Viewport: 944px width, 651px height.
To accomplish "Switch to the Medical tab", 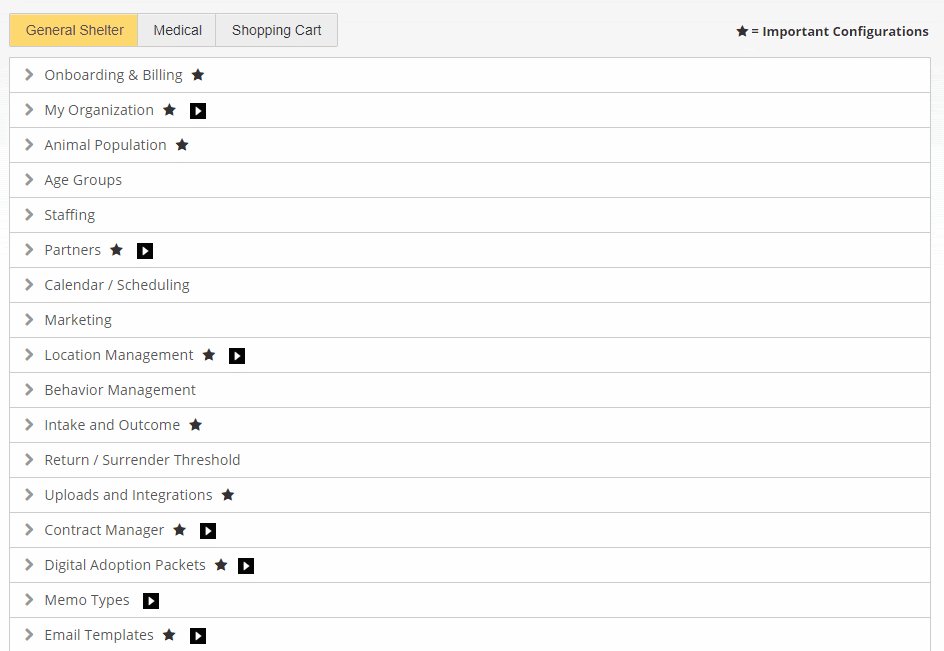I will 177,30.
